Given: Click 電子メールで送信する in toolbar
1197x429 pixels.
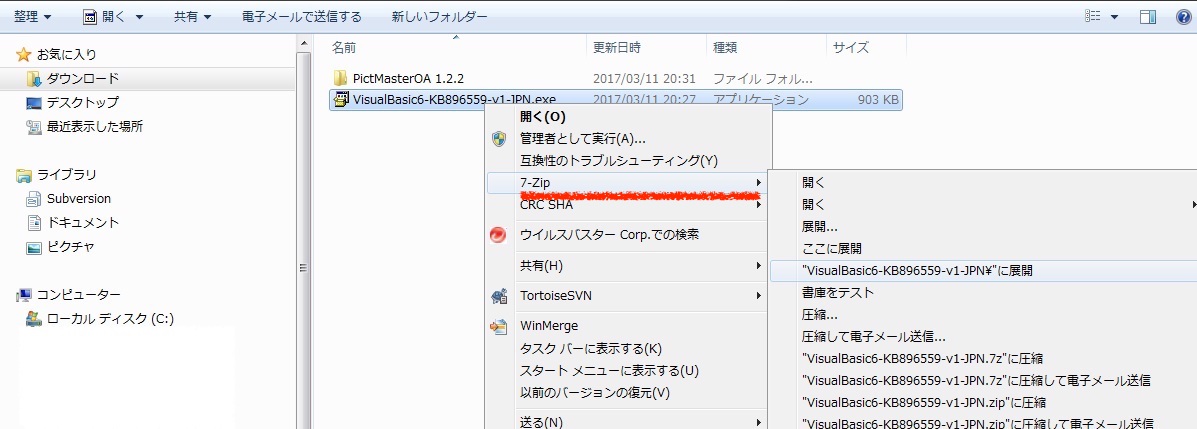Looking at the screenshot, I should pos(302,16).
